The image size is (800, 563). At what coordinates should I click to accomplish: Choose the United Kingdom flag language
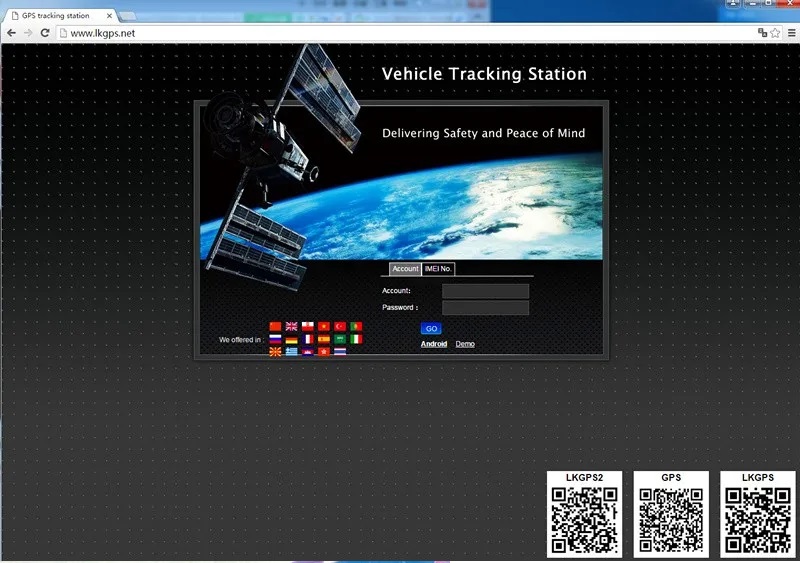click(x=292, y=326)
